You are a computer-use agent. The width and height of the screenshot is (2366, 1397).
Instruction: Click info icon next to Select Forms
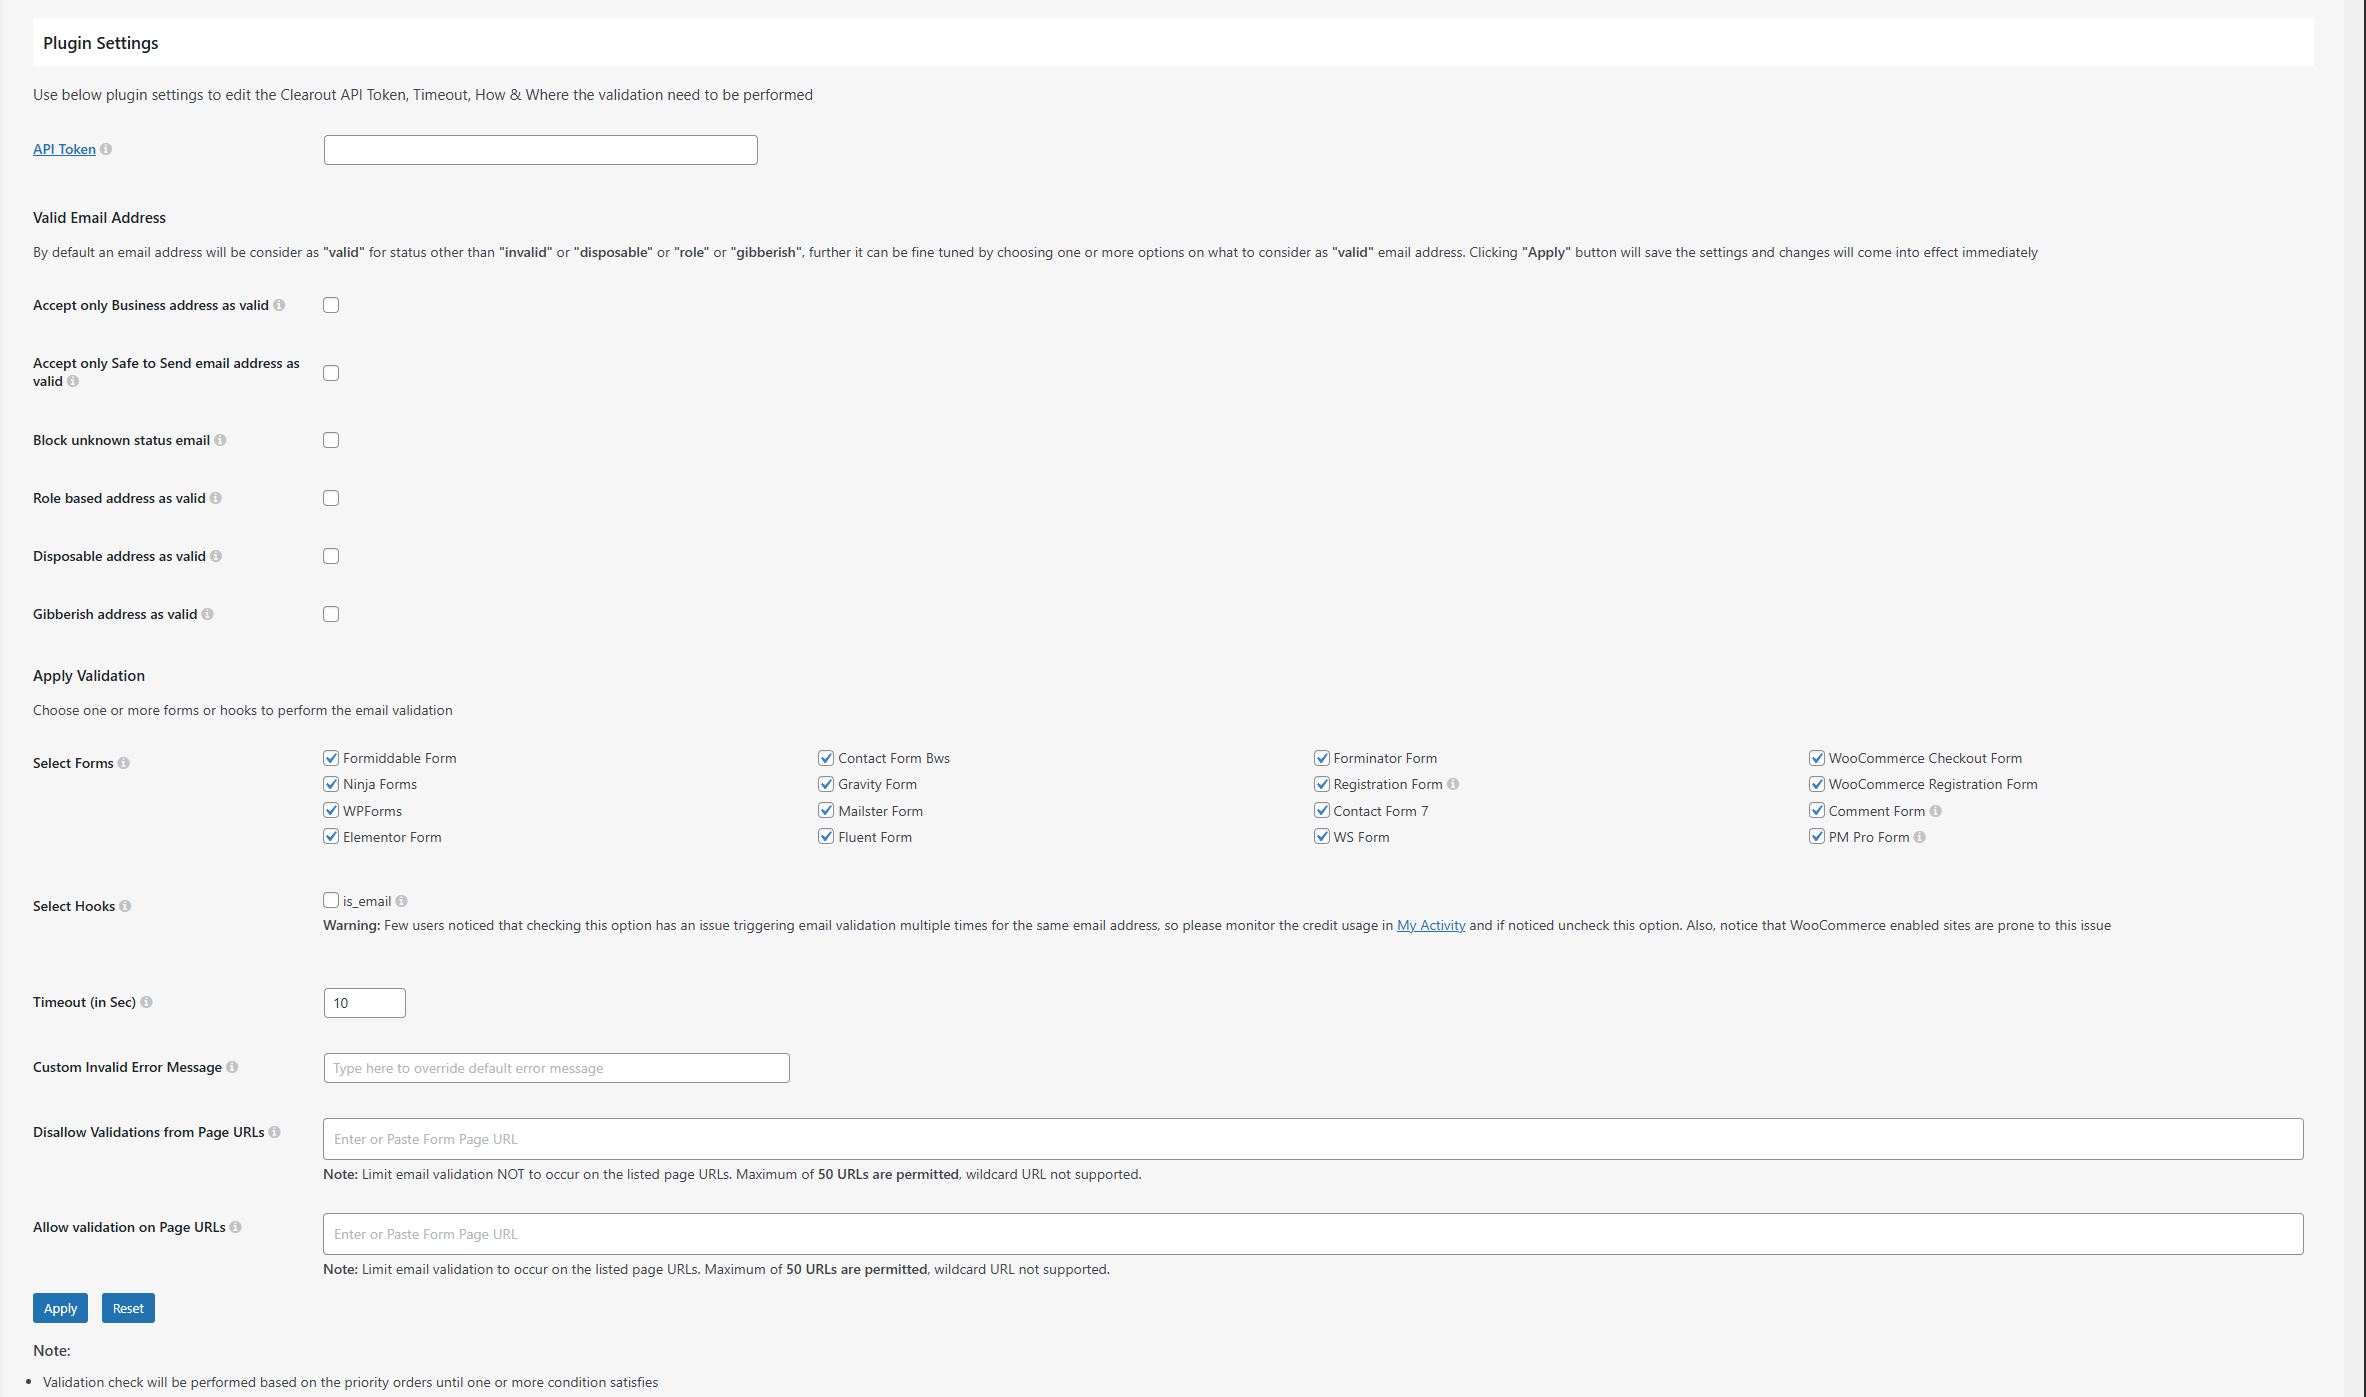124,763
